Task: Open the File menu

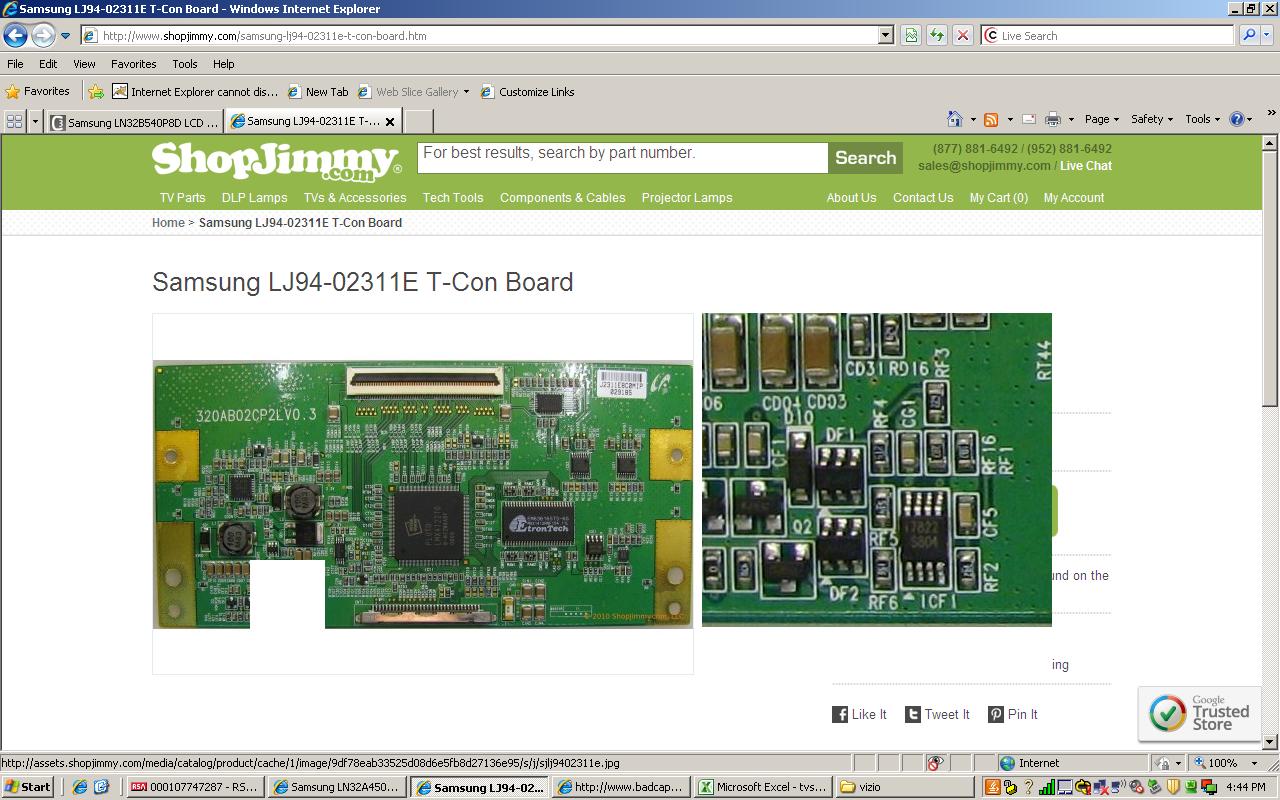Action: pyautogui.click(x=15, y=64)
